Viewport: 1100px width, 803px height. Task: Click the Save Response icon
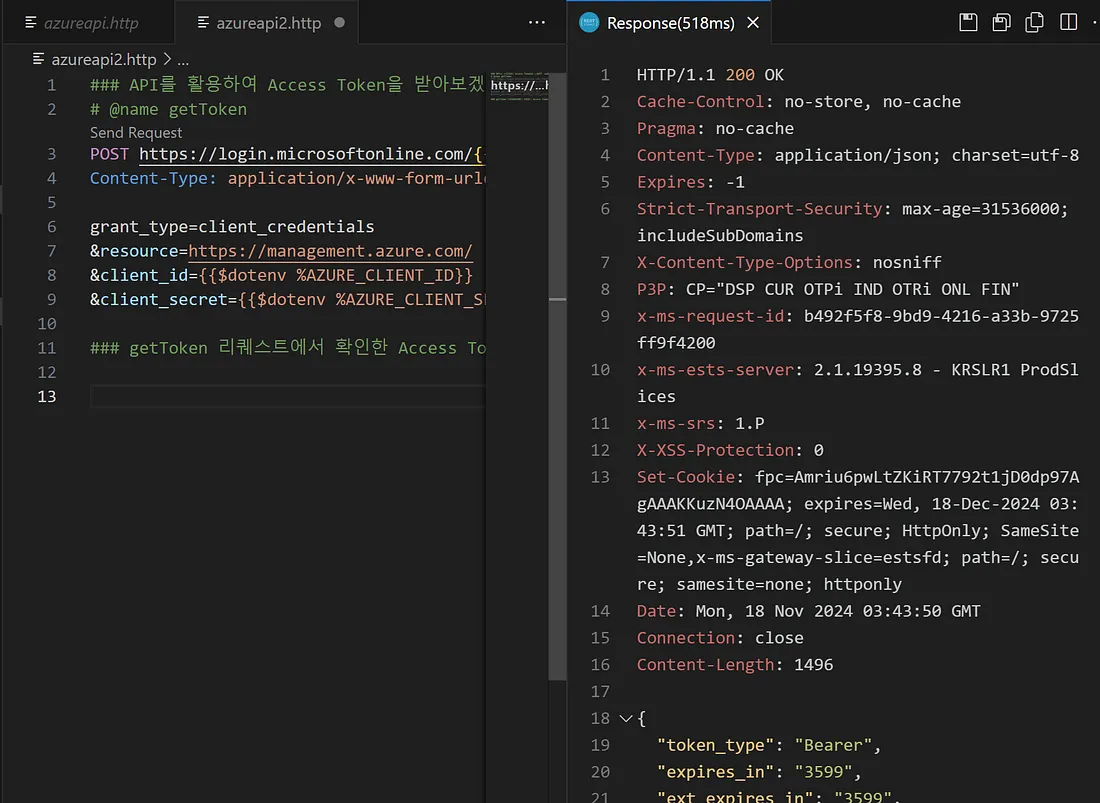(967, 22)
